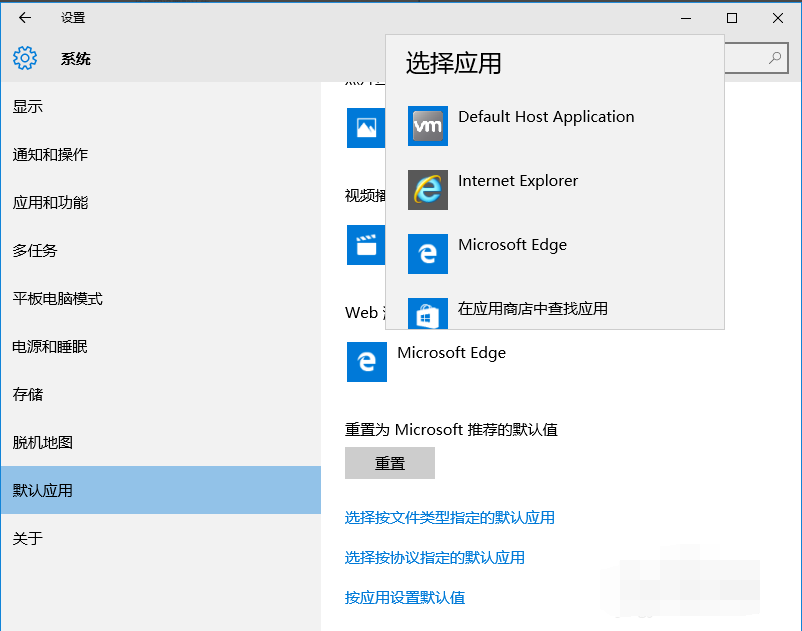The width and height of the screenshot is (802, 631).
Task: Click the Microsoft Edge icon under Web 浏览器
Action: 366,362
